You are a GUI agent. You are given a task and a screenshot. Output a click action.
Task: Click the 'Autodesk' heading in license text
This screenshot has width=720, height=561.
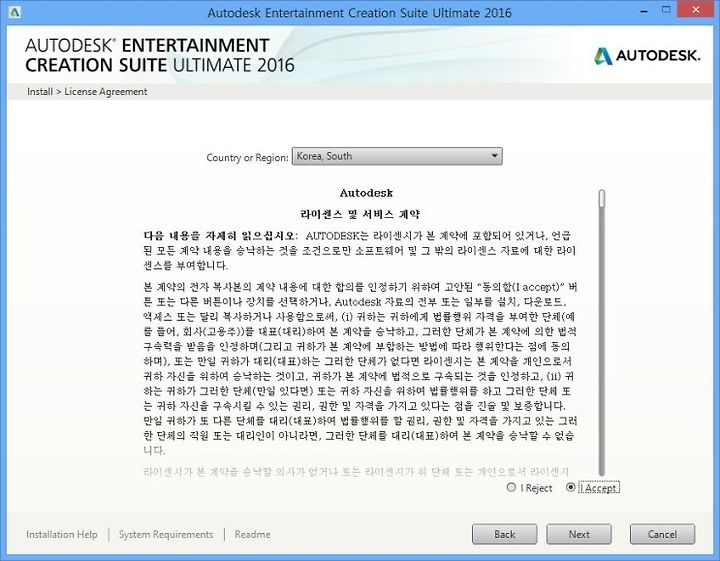[366, 193]
